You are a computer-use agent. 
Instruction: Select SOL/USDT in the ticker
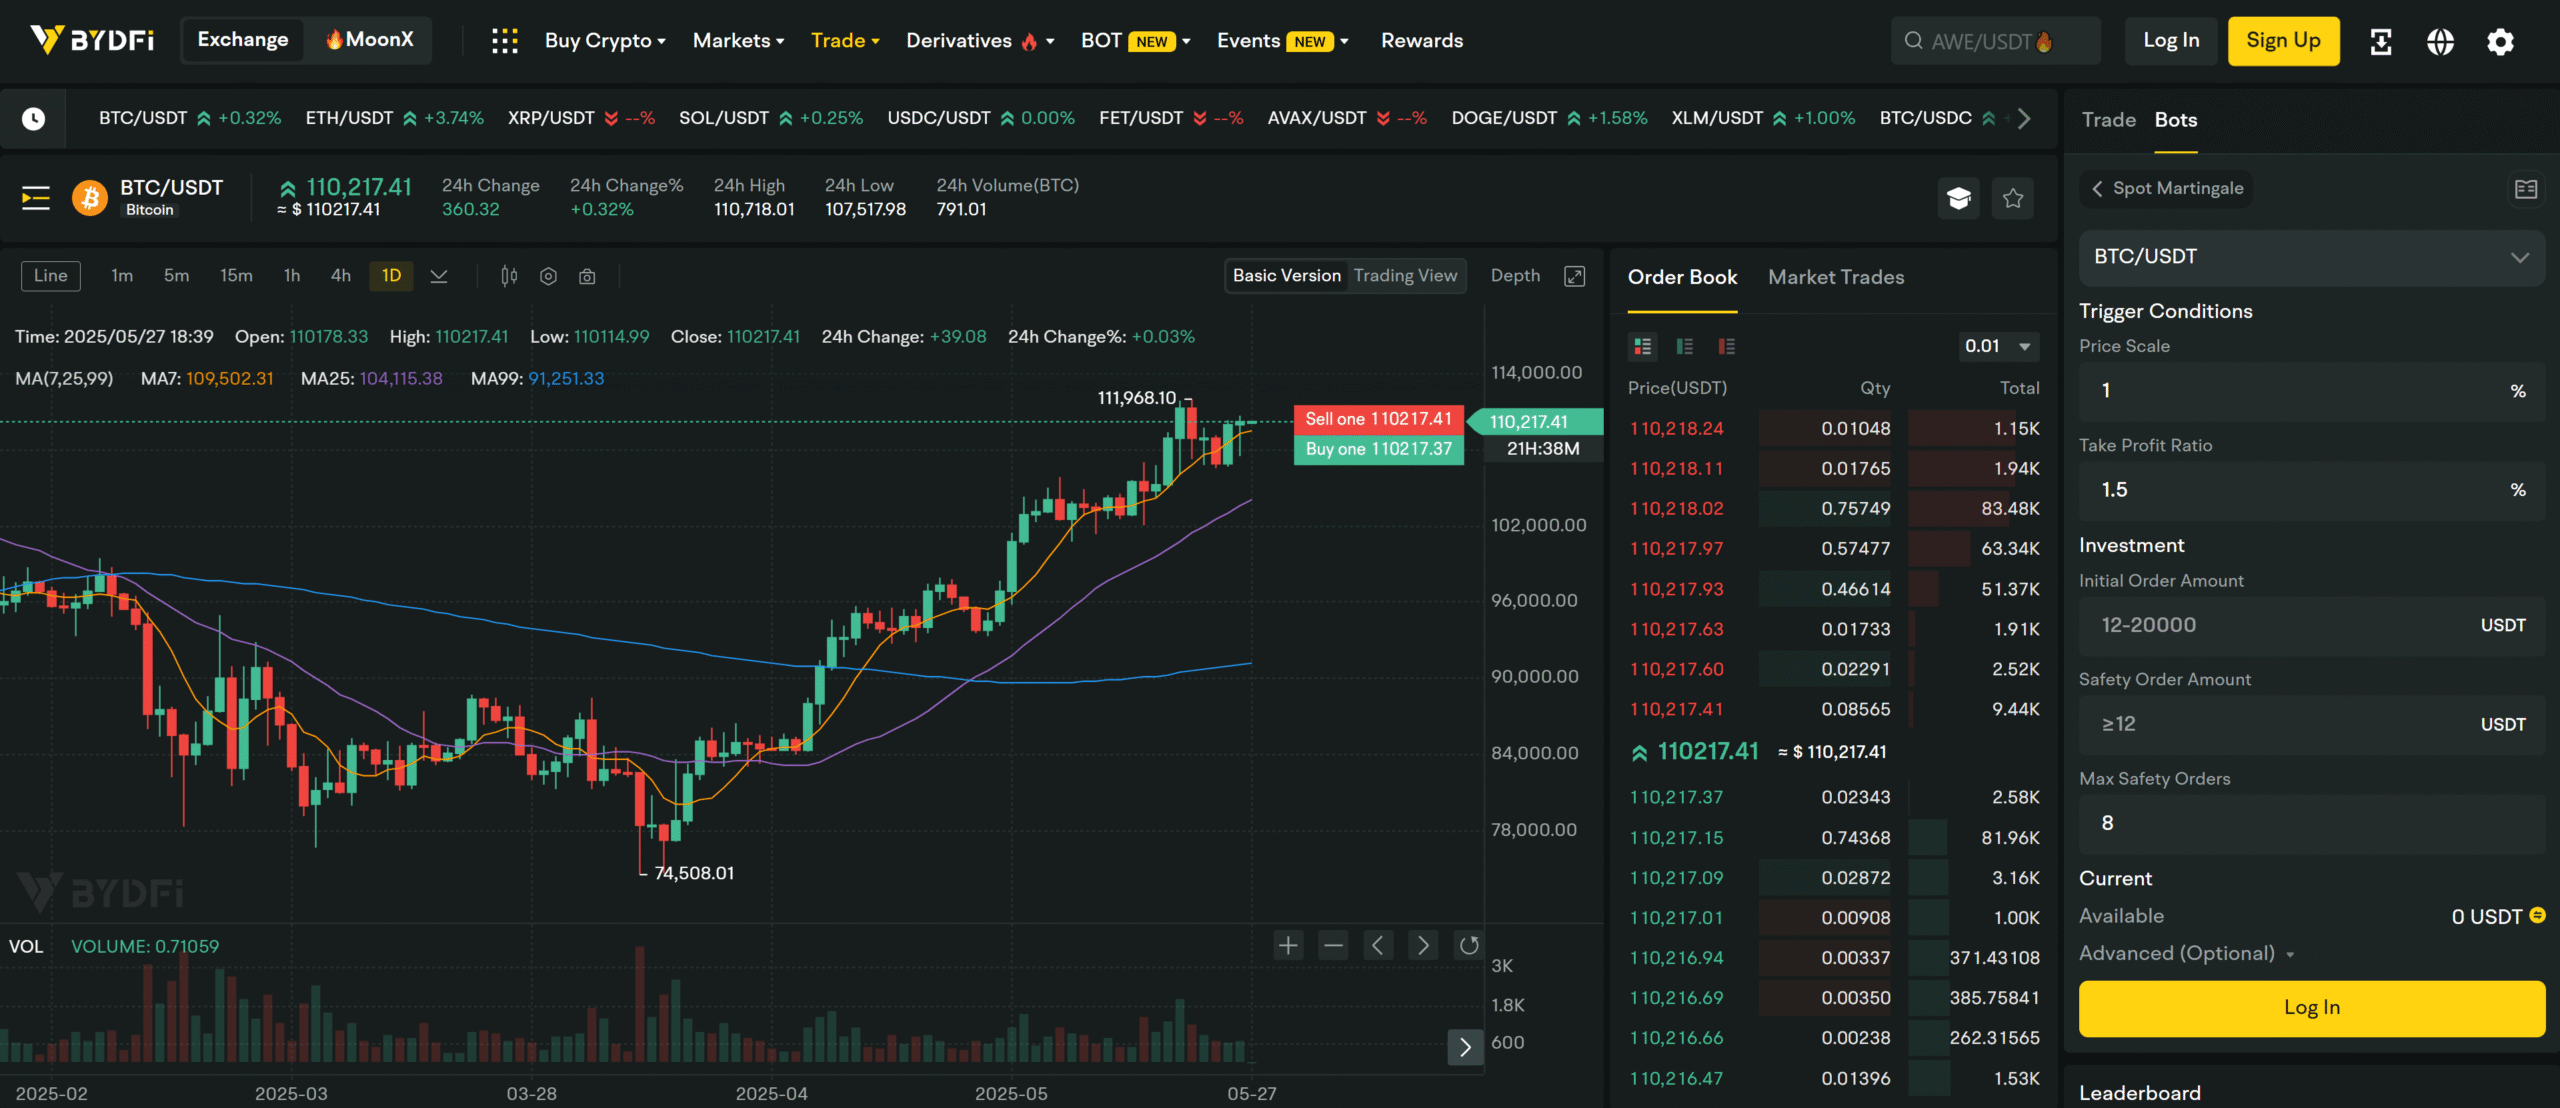[x=770, y=118]
